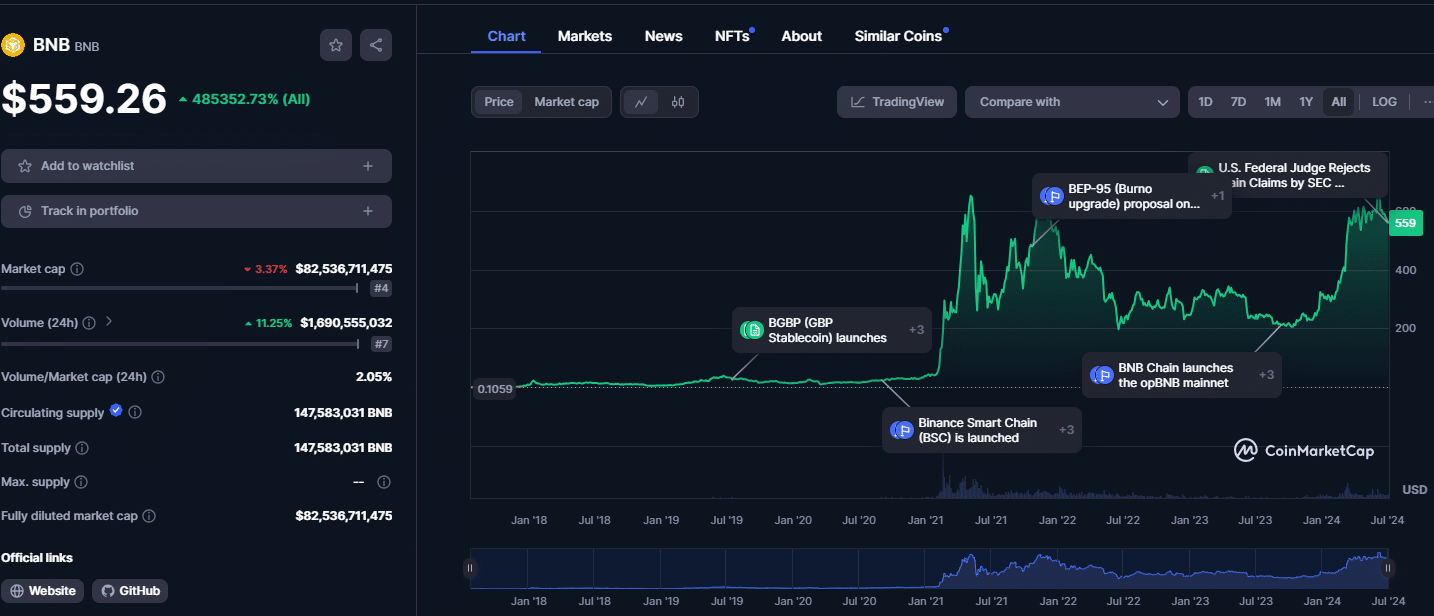
Task: Switch to candlestick chart view
Action: 678,102
